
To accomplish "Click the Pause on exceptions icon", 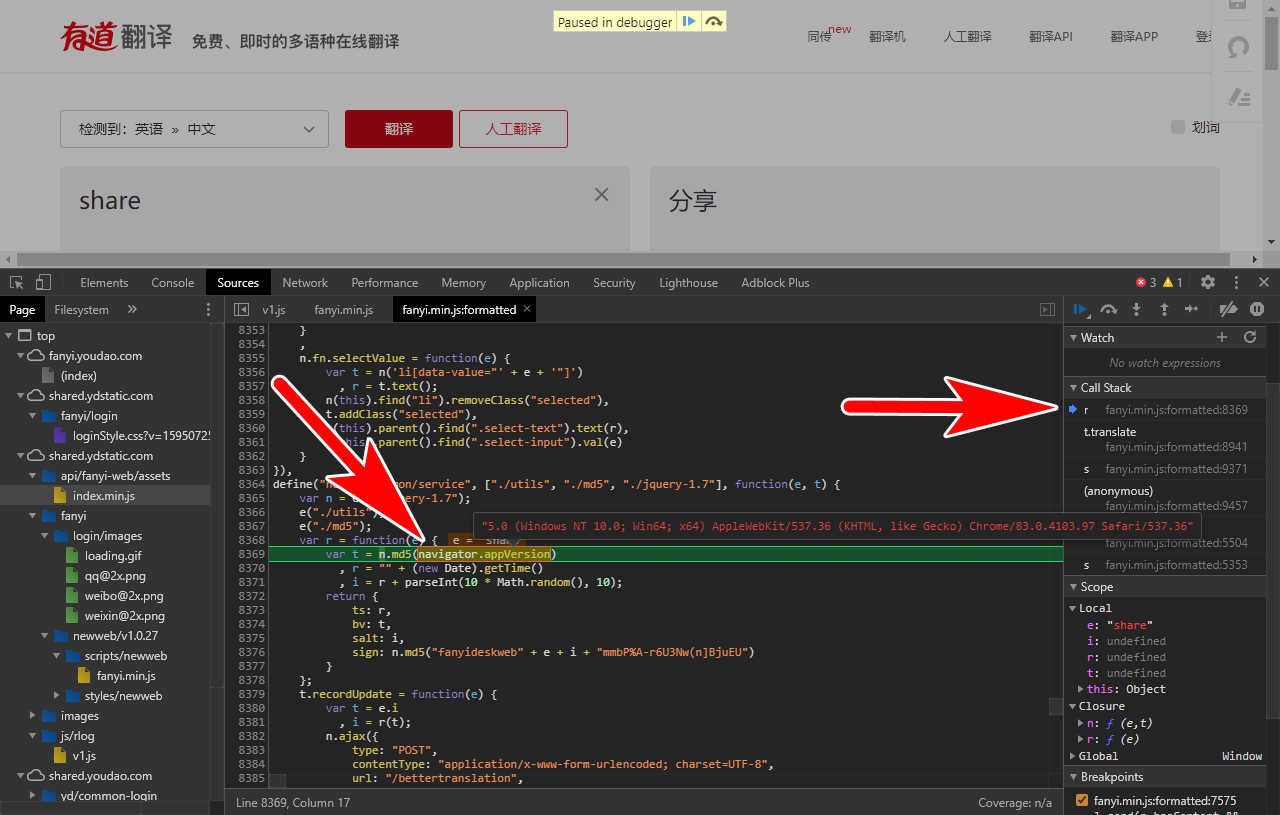I will [x=1257, y=309].
